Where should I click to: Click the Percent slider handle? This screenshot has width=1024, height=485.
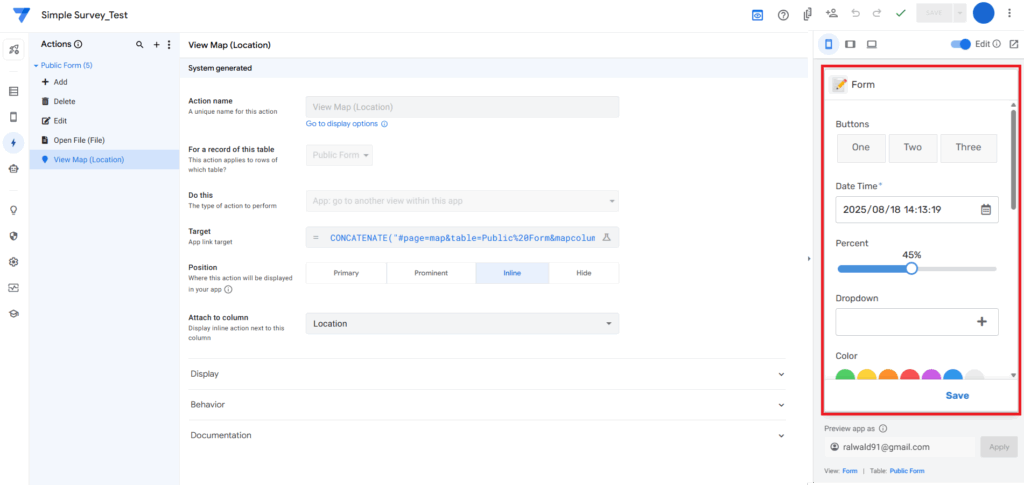[x=911, y=268]
